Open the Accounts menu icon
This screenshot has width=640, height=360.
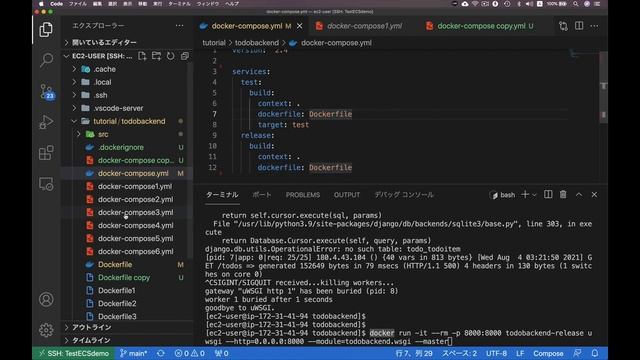46,299
